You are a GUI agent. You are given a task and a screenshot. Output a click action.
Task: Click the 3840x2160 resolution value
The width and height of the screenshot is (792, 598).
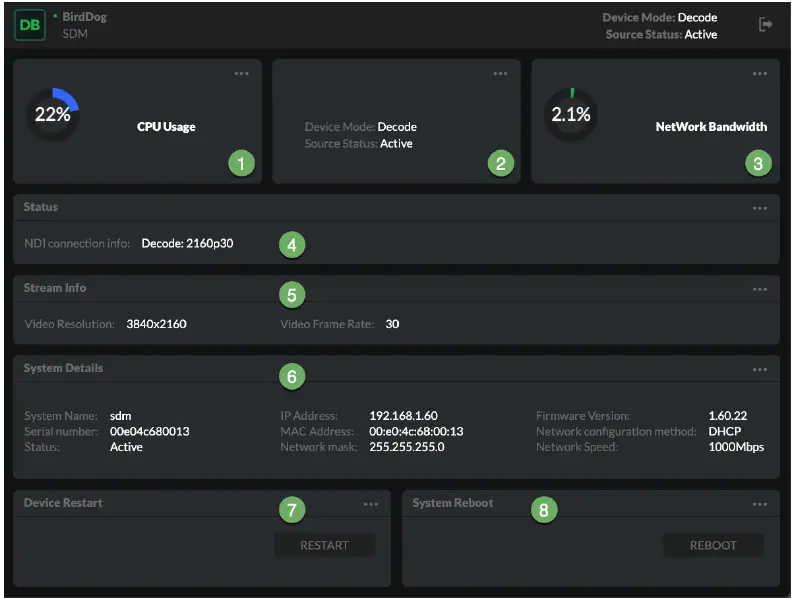pyautogui.click(x=157, y=324)
